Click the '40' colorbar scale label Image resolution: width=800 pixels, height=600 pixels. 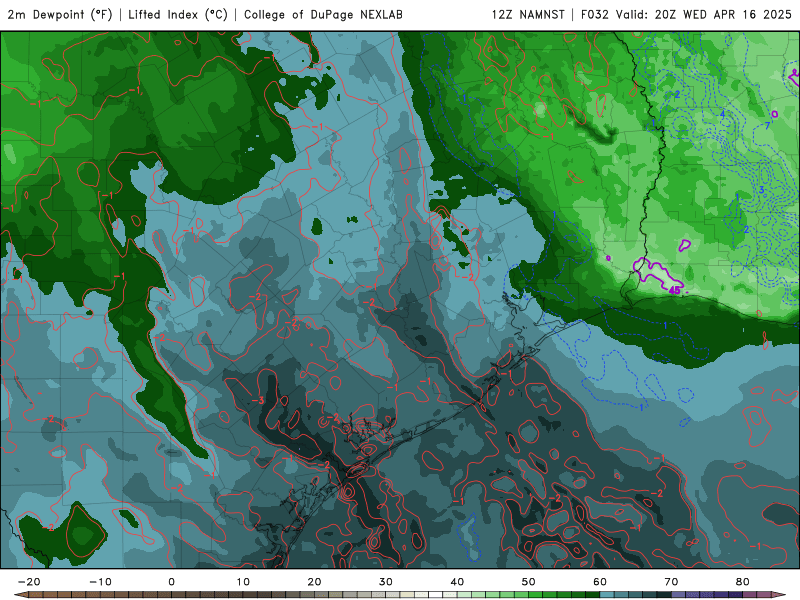pyautogui.click(x=457, y=582)
